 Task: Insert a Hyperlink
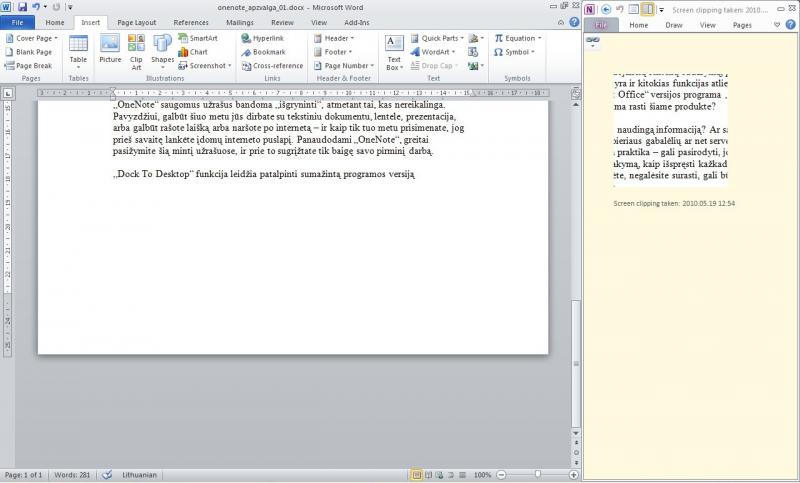point(262,38)
